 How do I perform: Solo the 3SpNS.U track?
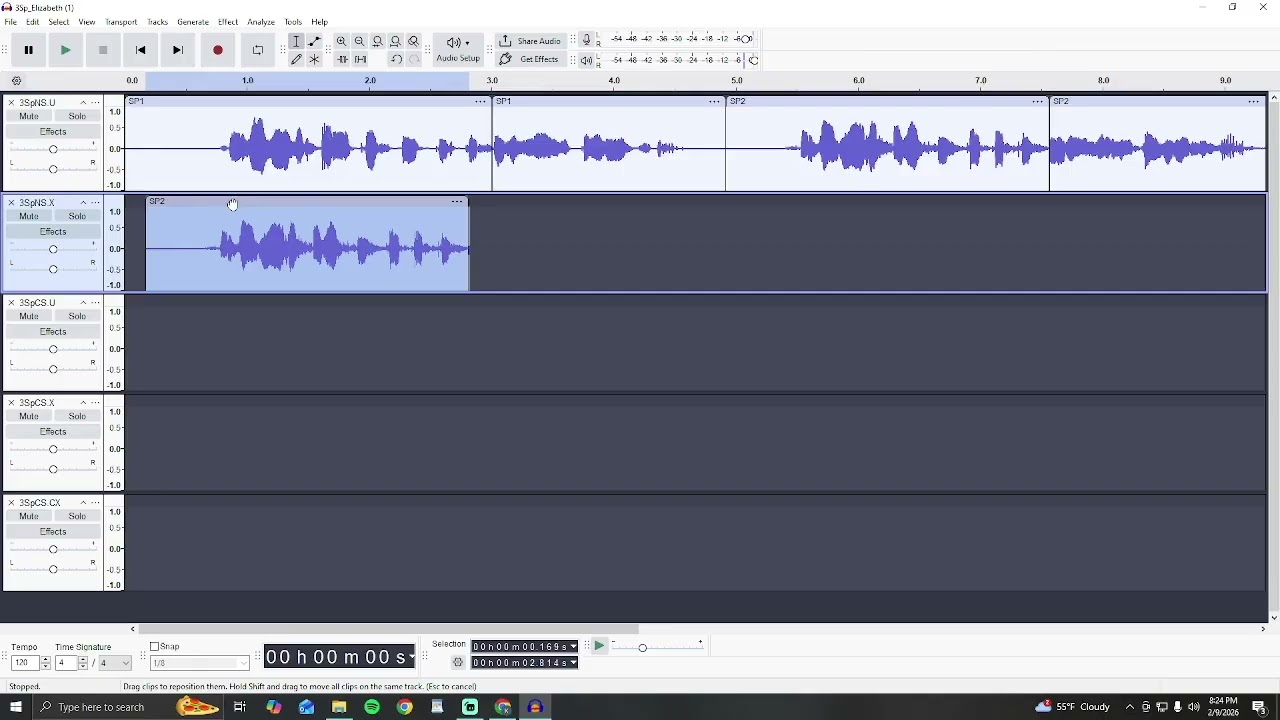77,117
